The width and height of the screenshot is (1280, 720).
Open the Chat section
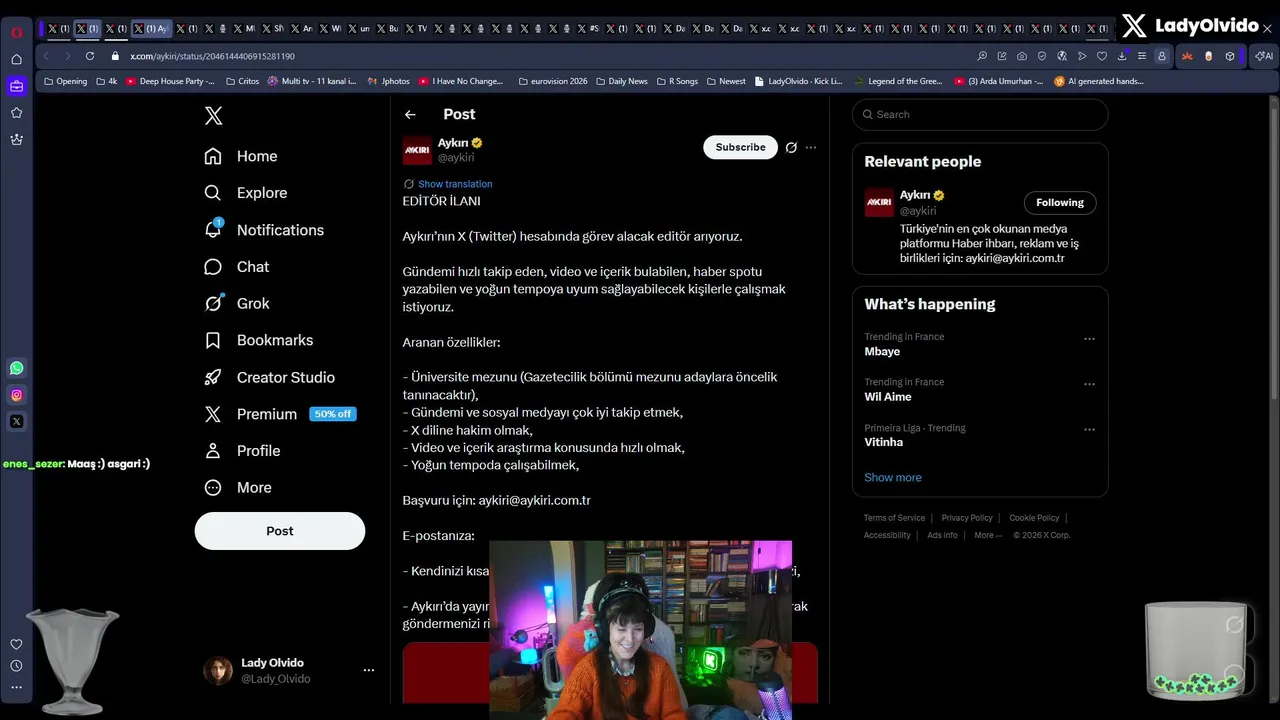[237, 267]
